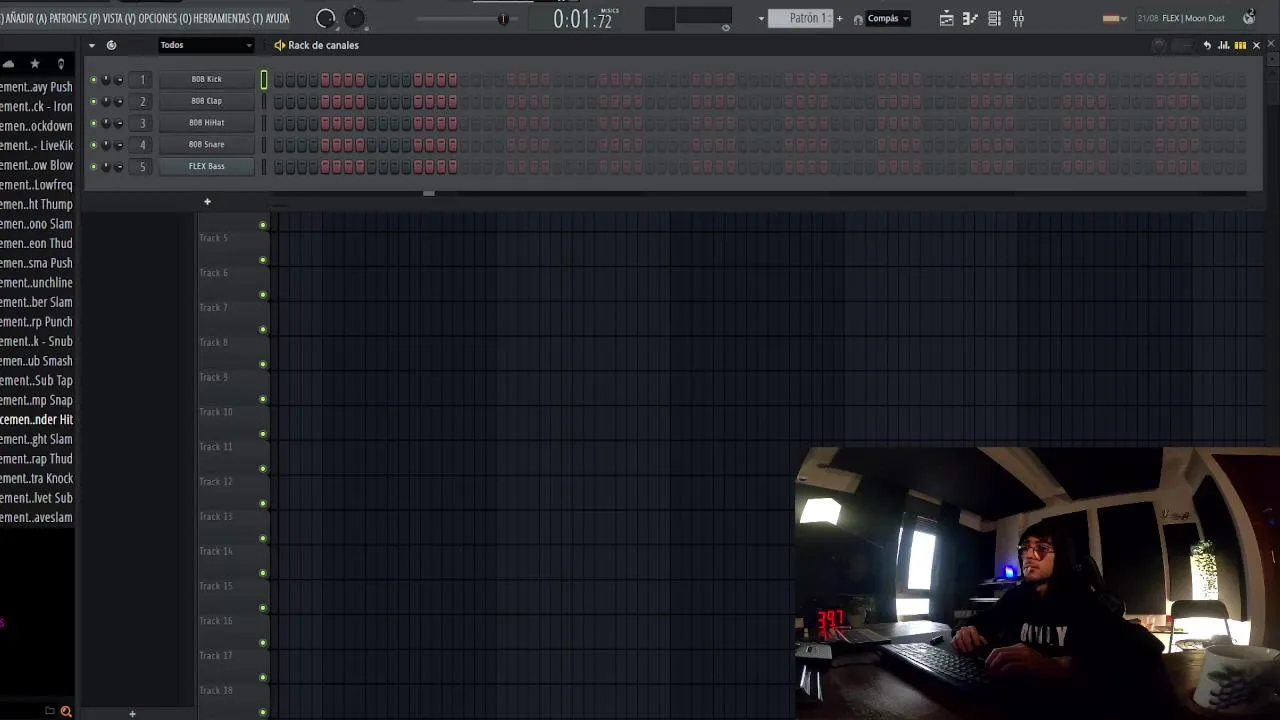Click the swing knob in channel rack header
Viewport: 1280px width, 720px height.
click(x=1159, y=45)
